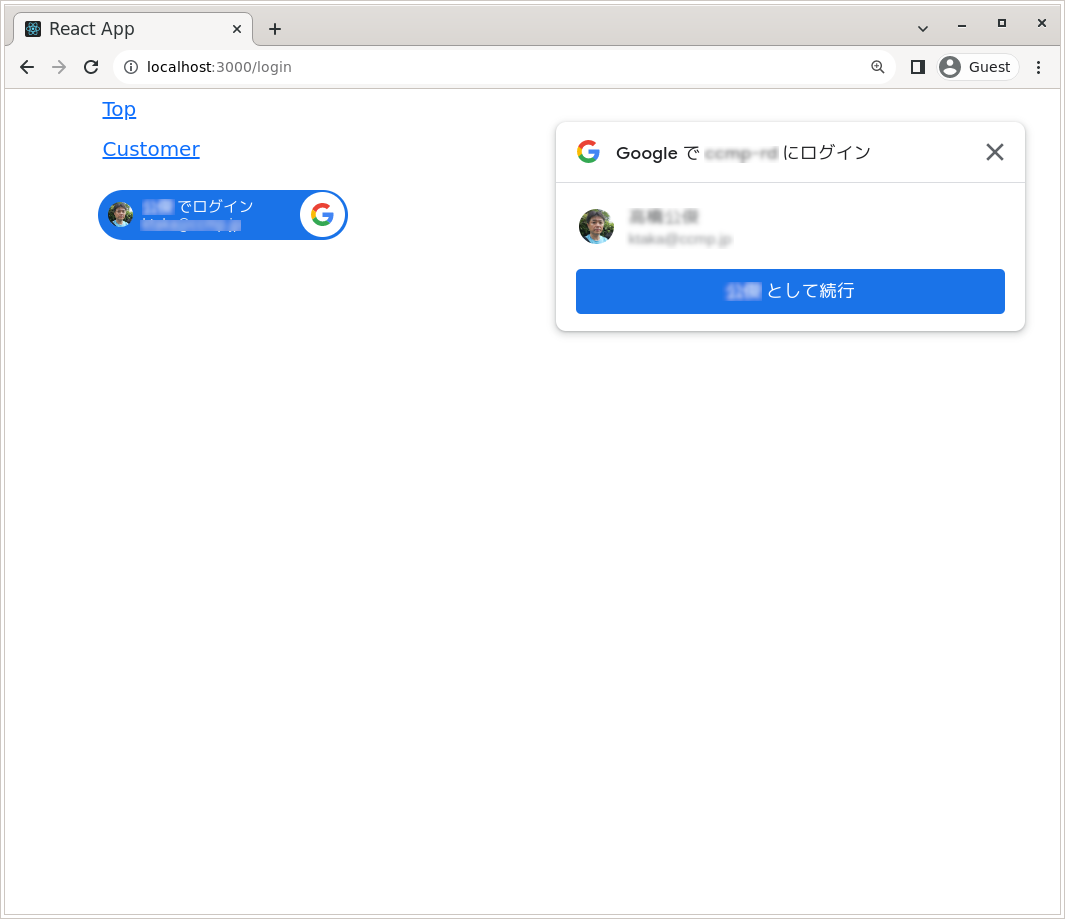Click the avatar inside the Google login button

click(x=120, y=215)
